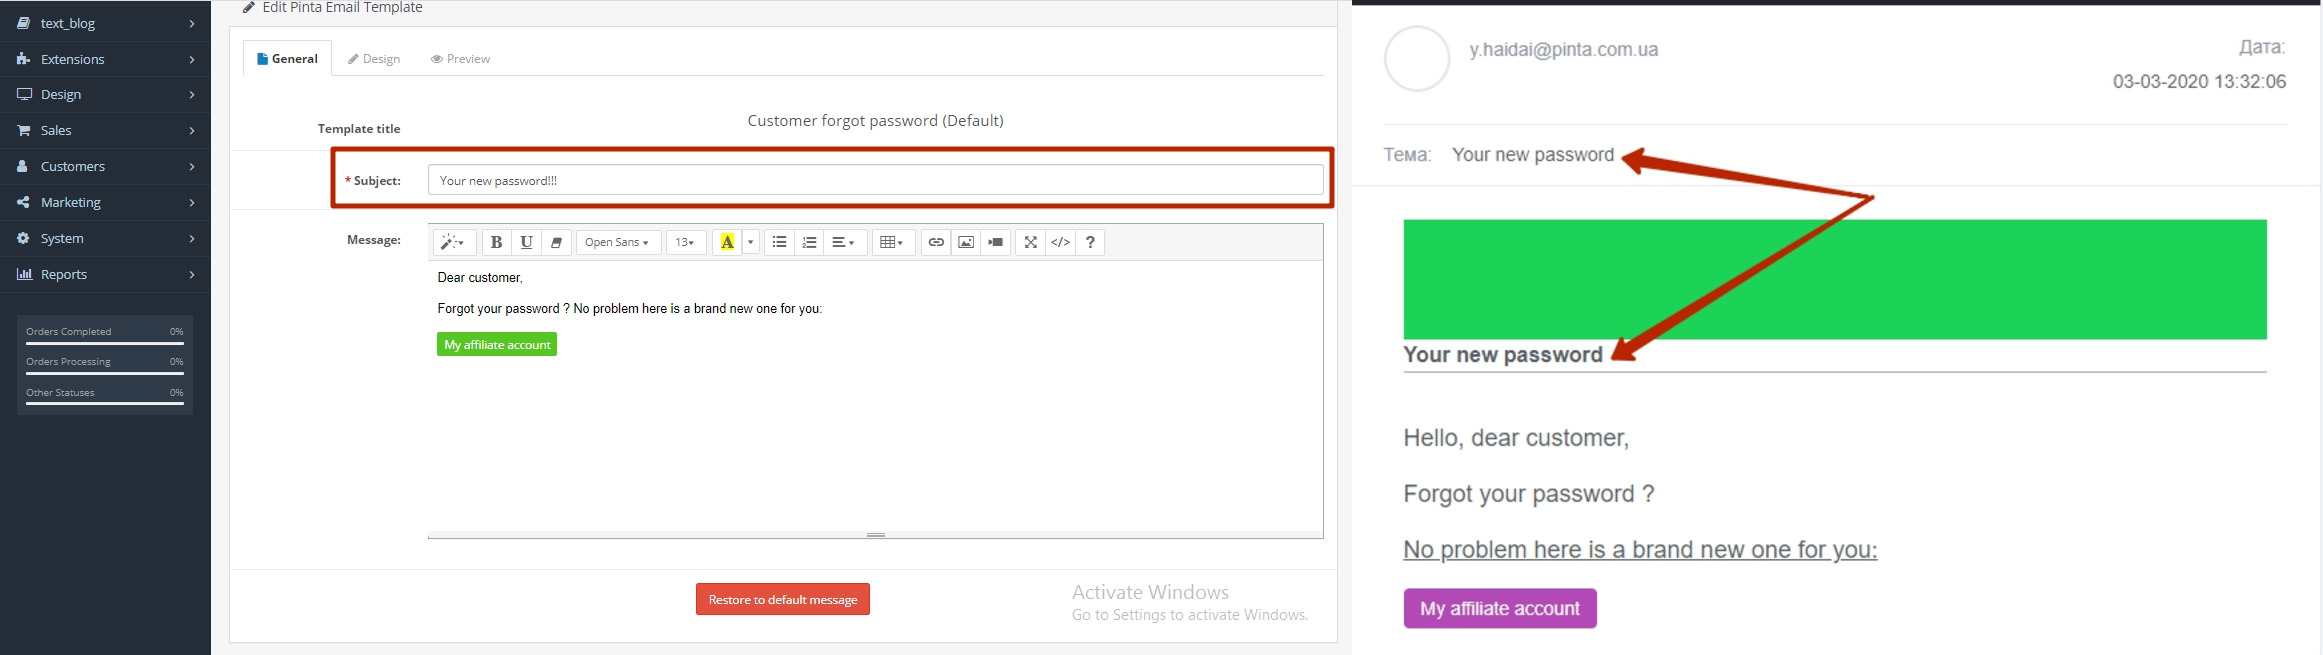2323x655 pixels.
Task: Click Restore to default message button
Action: click(782, 599)
